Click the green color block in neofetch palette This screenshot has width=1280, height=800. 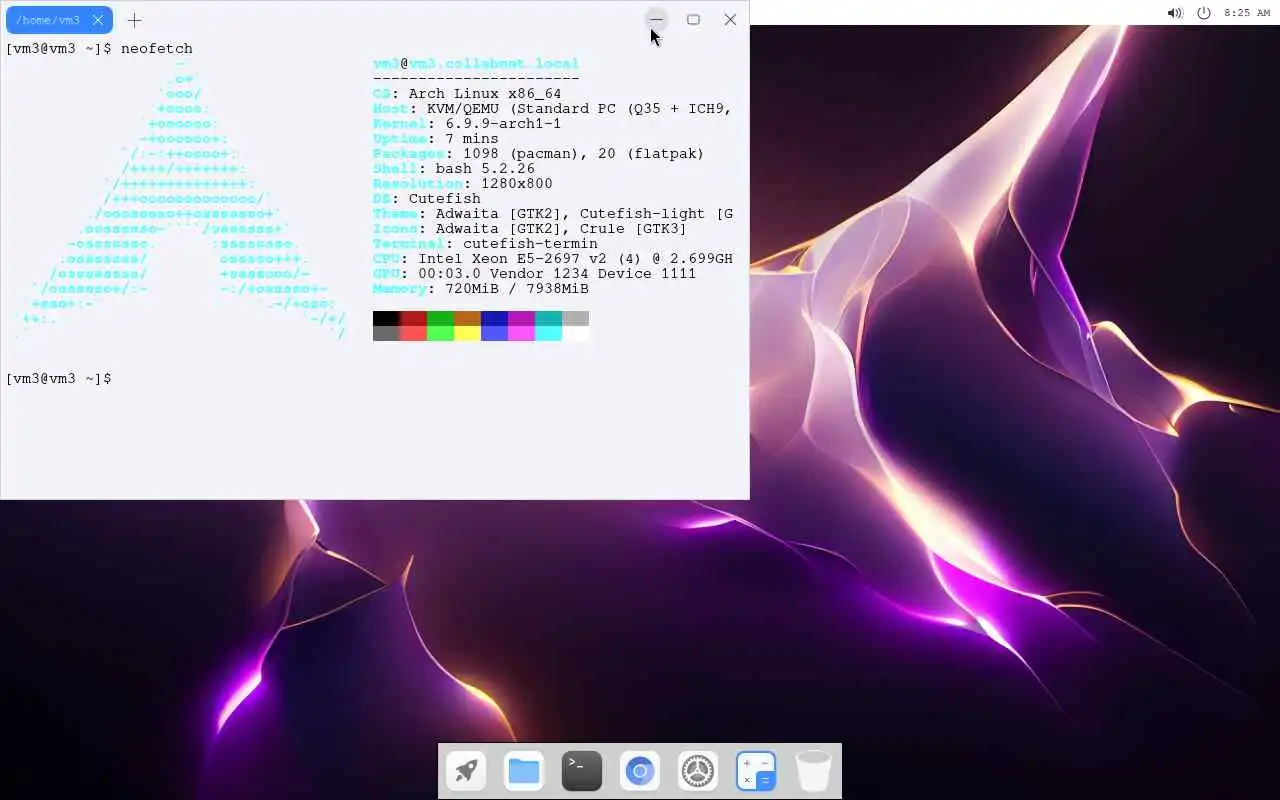(x=440, y=319)
